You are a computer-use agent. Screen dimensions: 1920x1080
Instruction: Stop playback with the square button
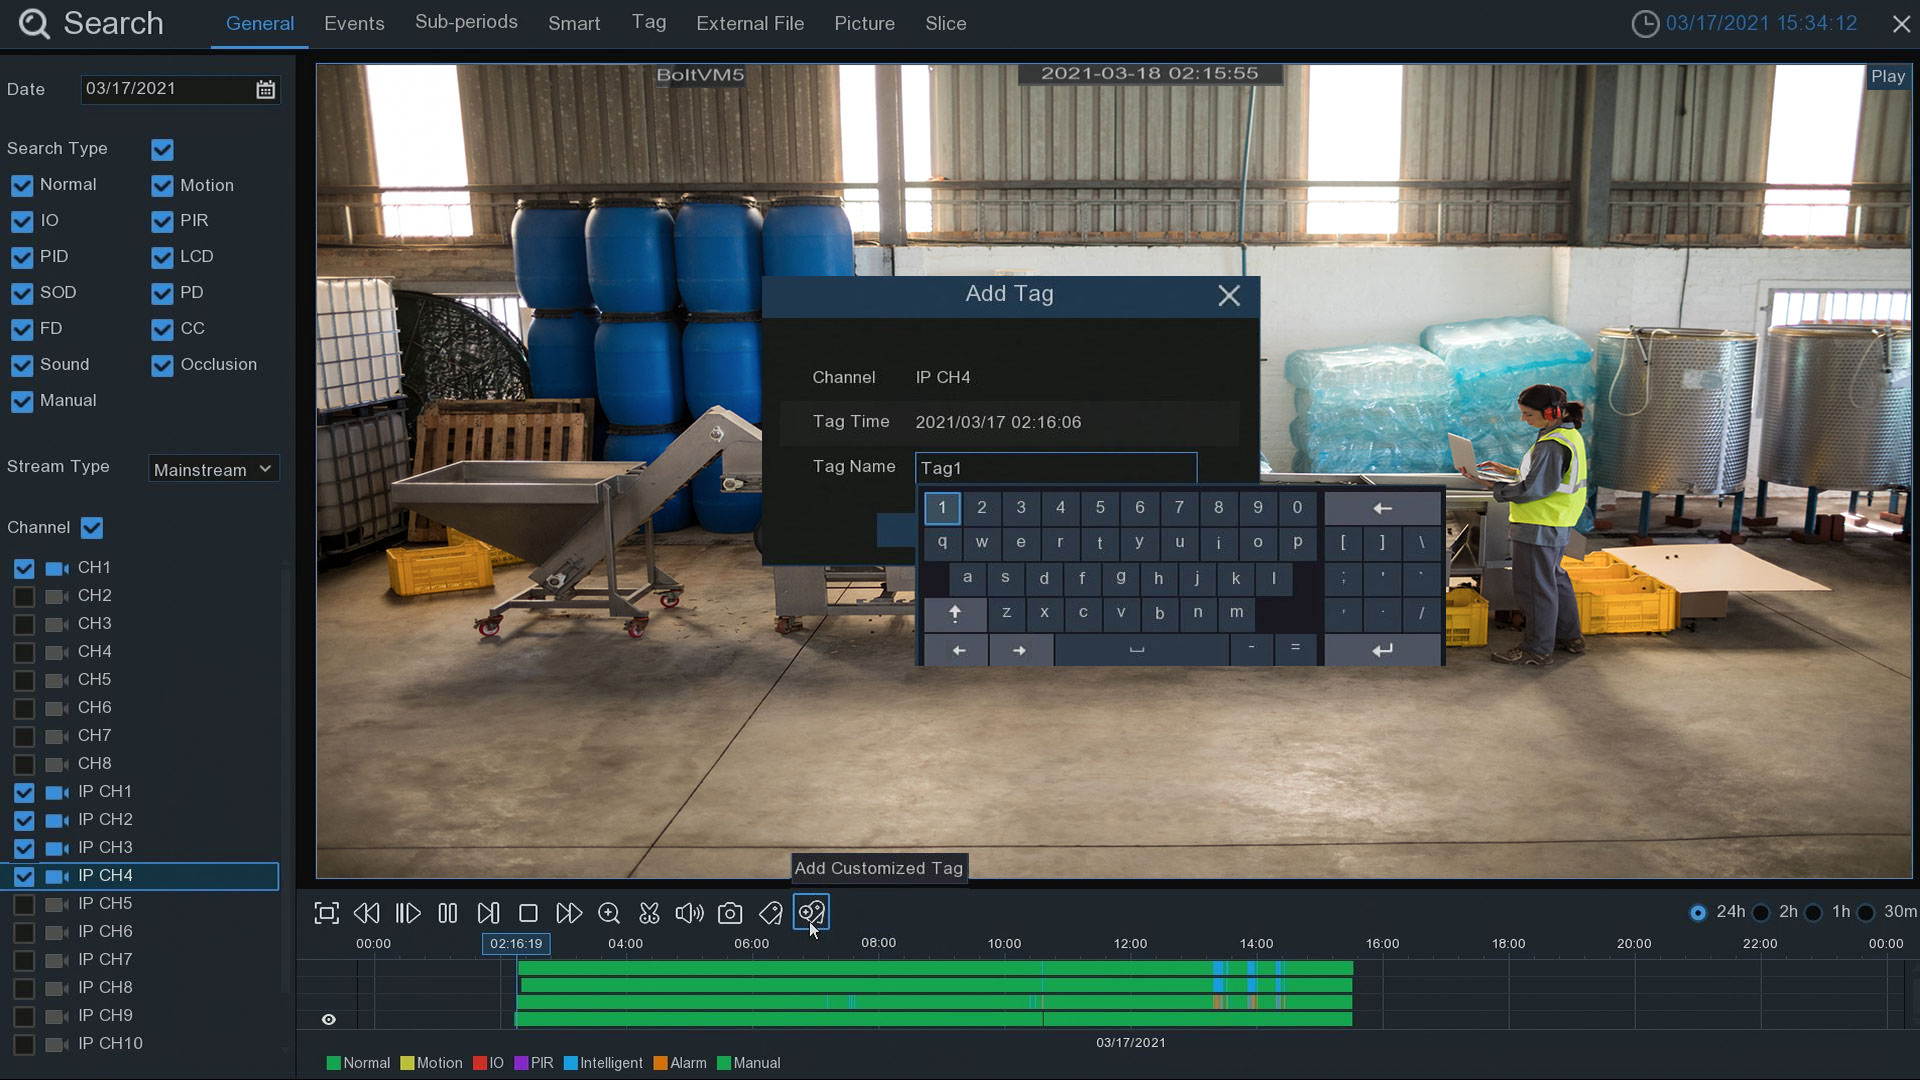(528, 913)
